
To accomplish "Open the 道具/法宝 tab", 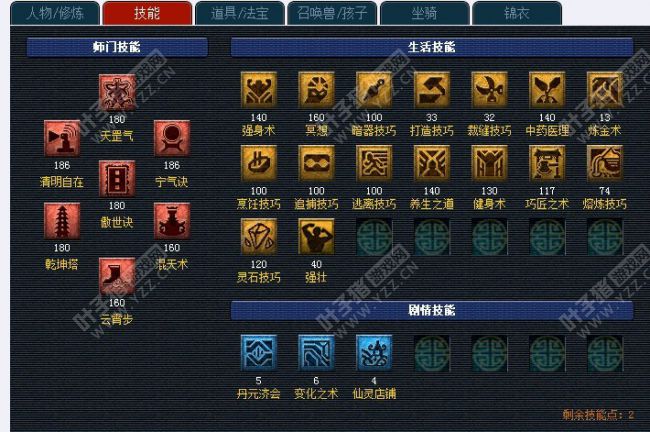I will tap(240, 13).
